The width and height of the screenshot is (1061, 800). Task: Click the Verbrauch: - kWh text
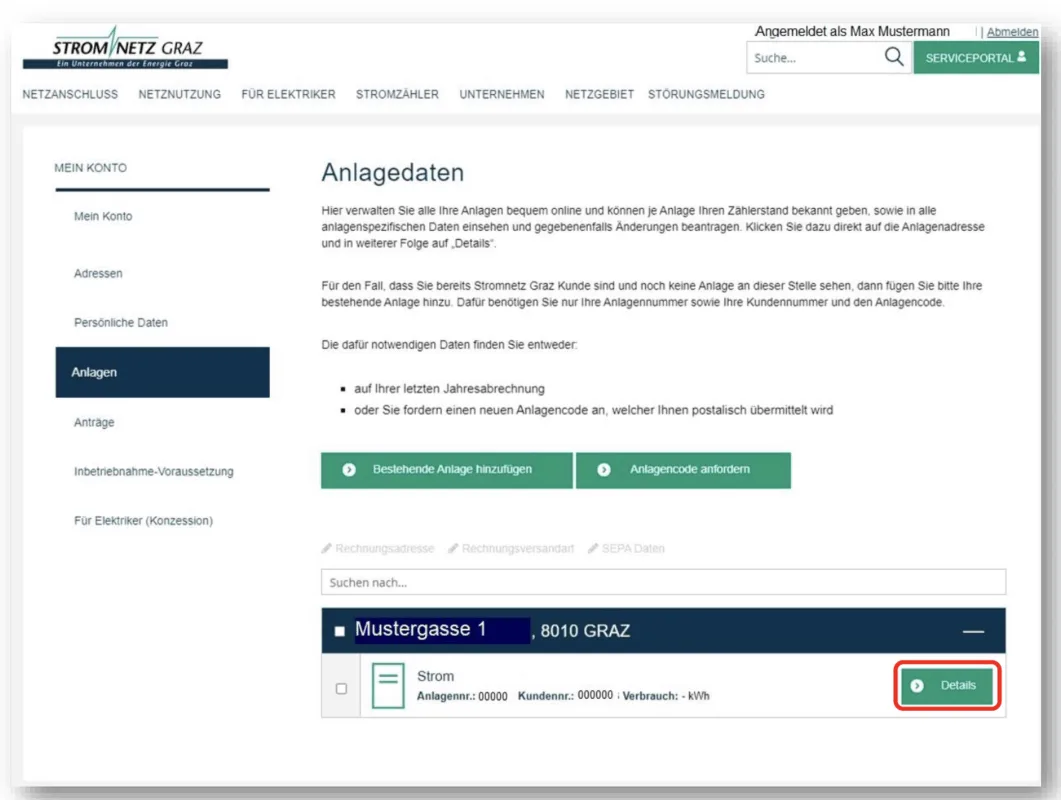pyautogui.click(x=666, y=696)
